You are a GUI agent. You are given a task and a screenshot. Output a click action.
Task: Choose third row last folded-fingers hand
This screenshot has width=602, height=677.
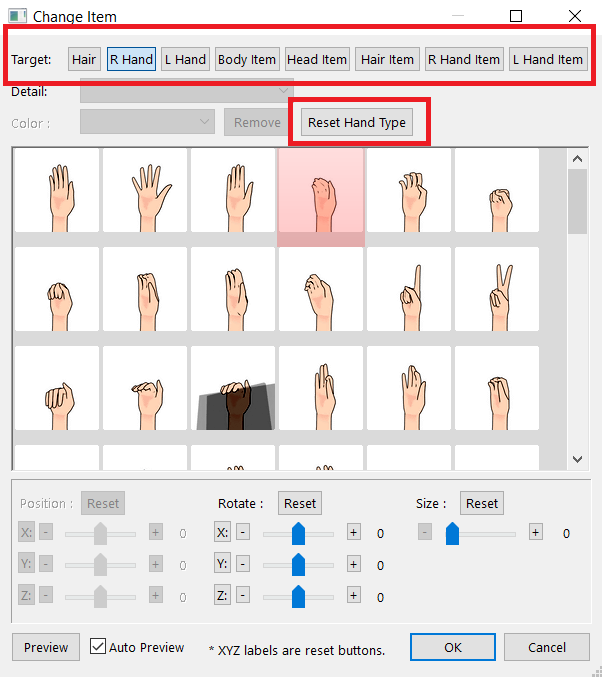tap(497, 388)
